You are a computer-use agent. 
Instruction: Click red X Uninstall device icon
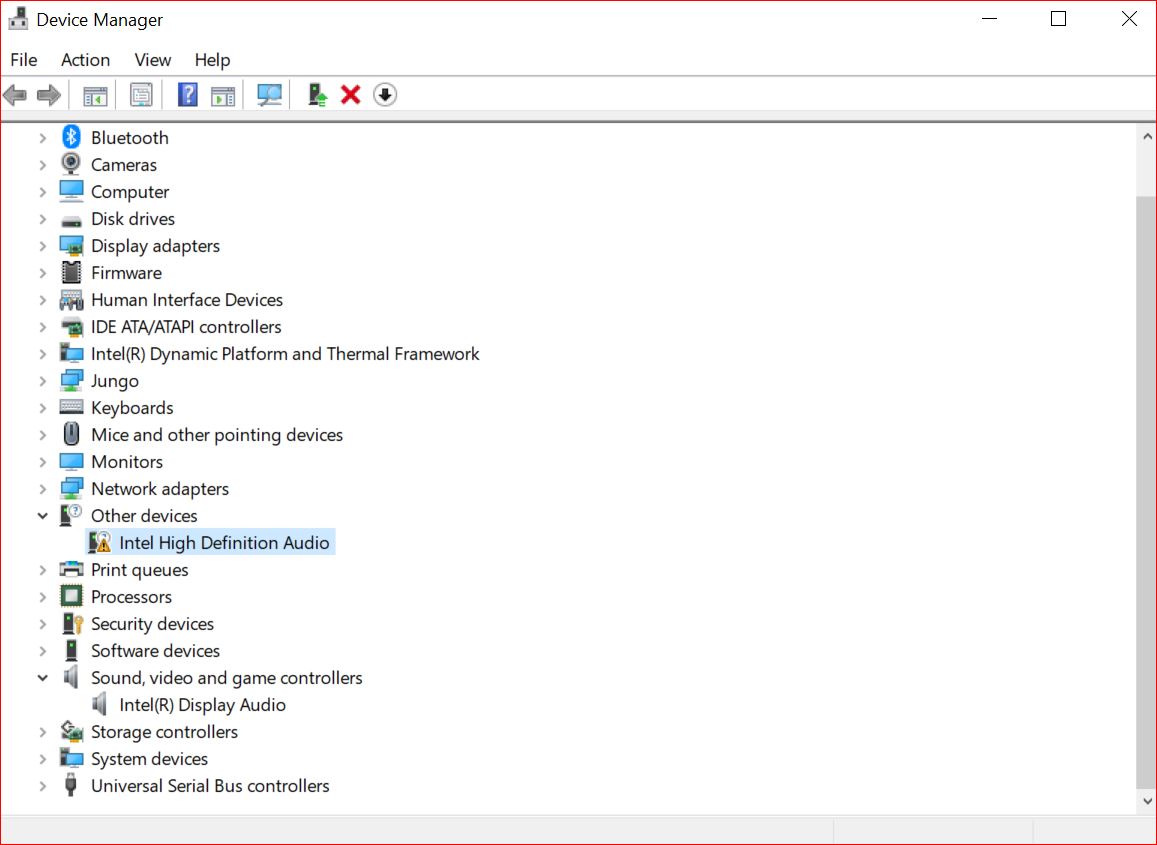[x=350, y=94]
